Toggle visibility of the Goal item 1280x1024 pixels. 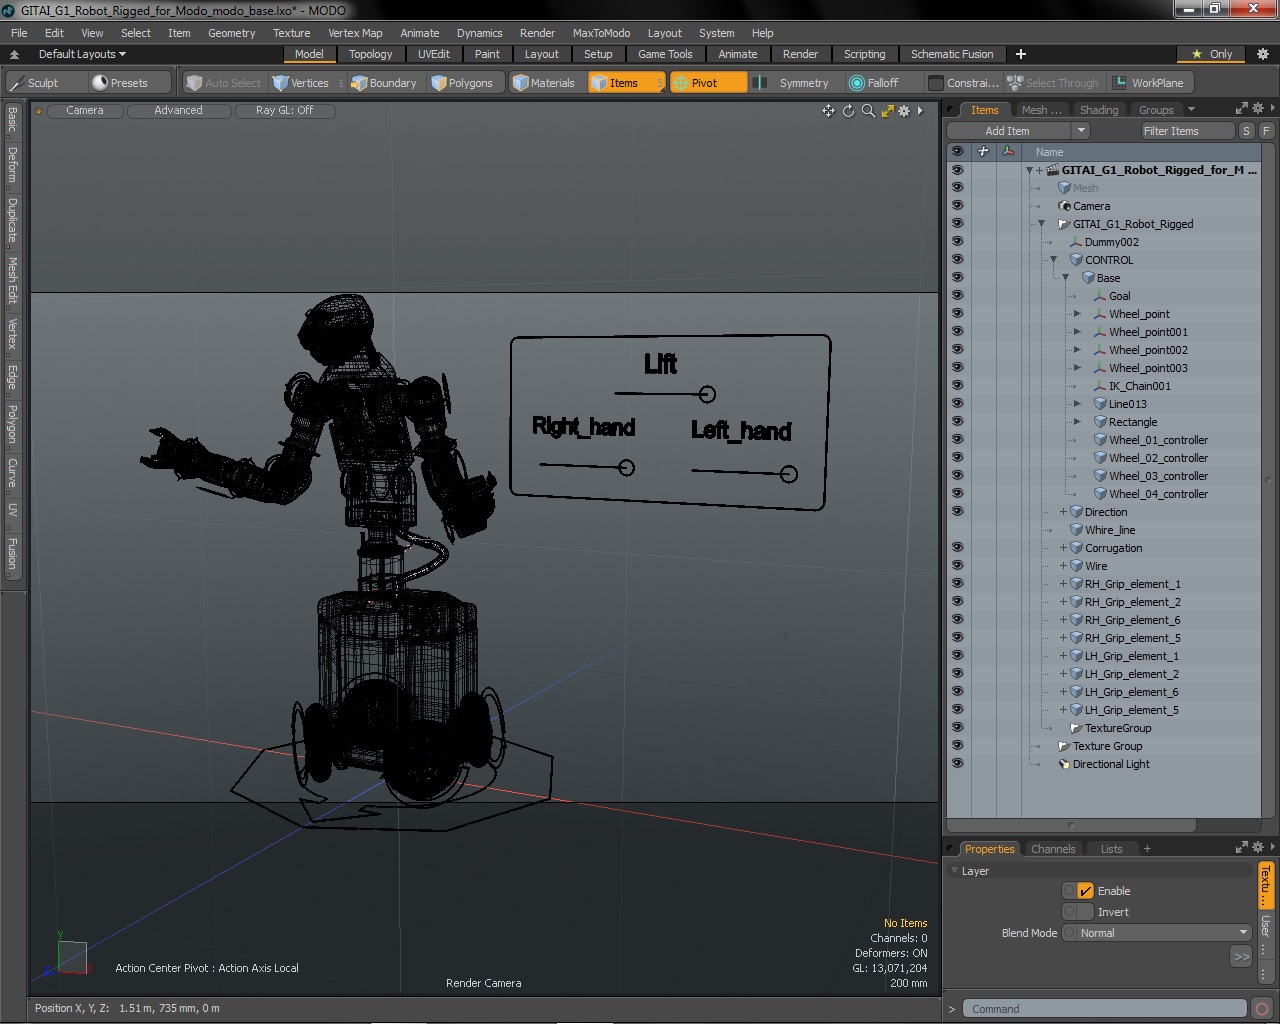pyautogui.click(x=957, y=296)
